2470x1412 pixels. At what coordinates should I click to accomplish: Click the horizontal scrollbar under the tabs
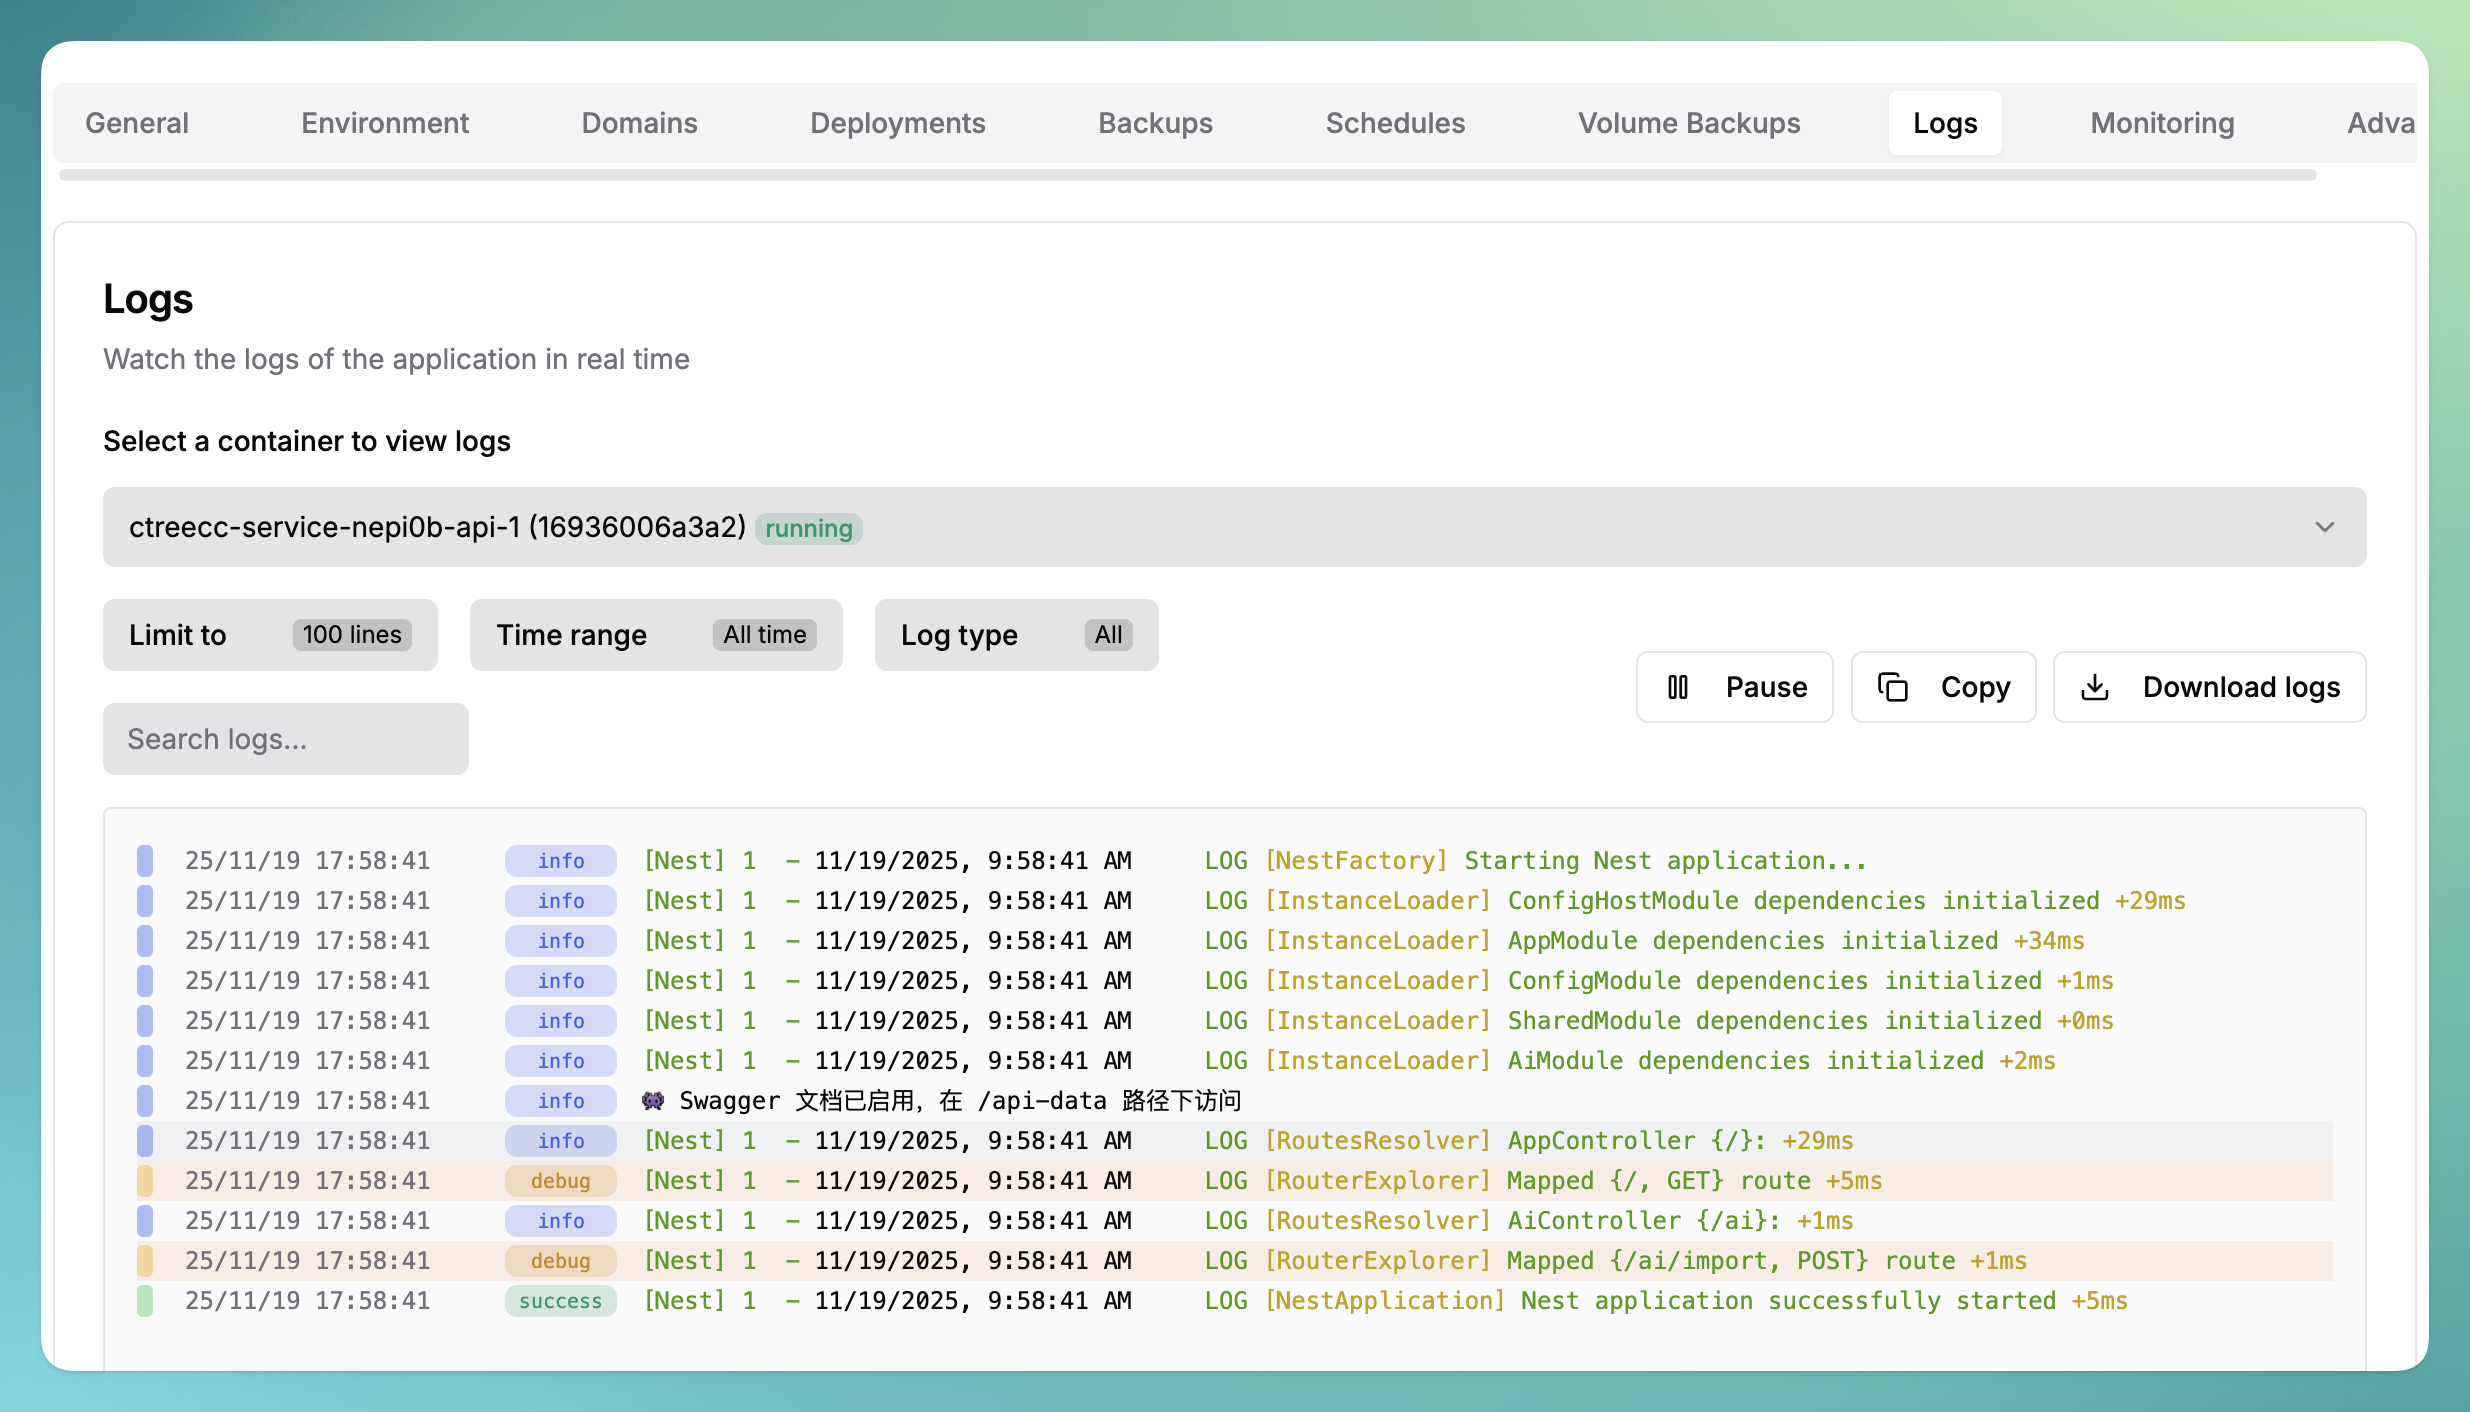point(1187,175)
